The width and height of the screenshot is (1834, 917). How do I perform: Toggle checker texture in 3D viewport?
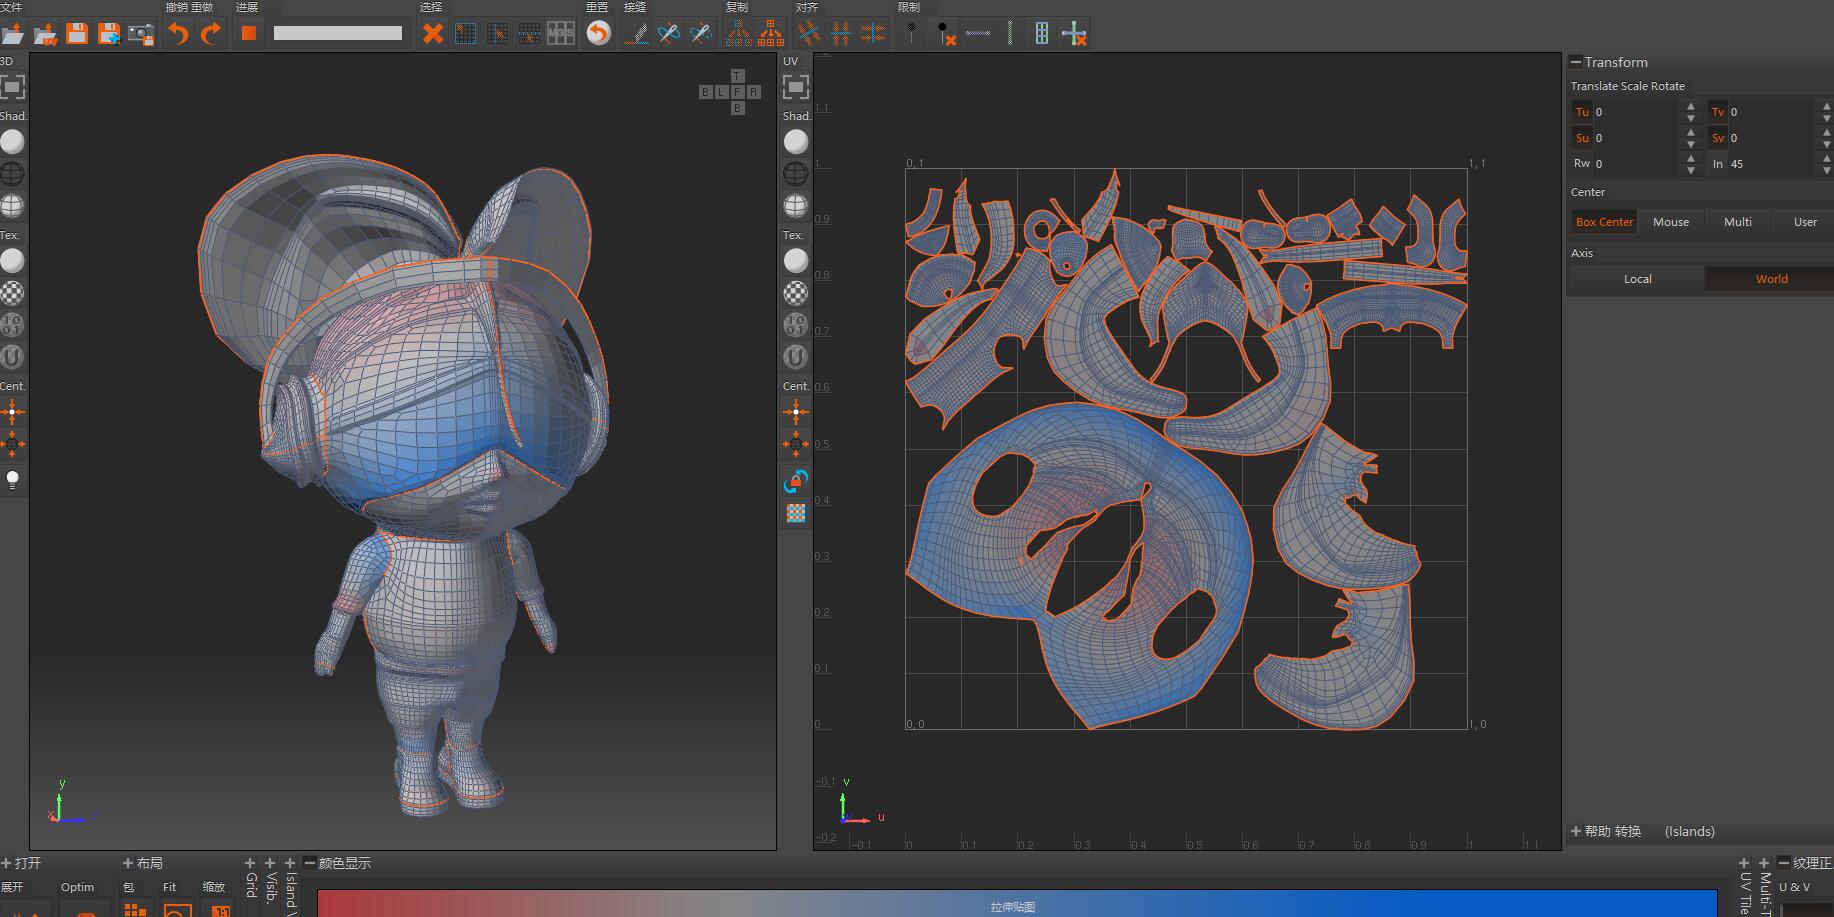pyautogui.click(x=12, y=293)
